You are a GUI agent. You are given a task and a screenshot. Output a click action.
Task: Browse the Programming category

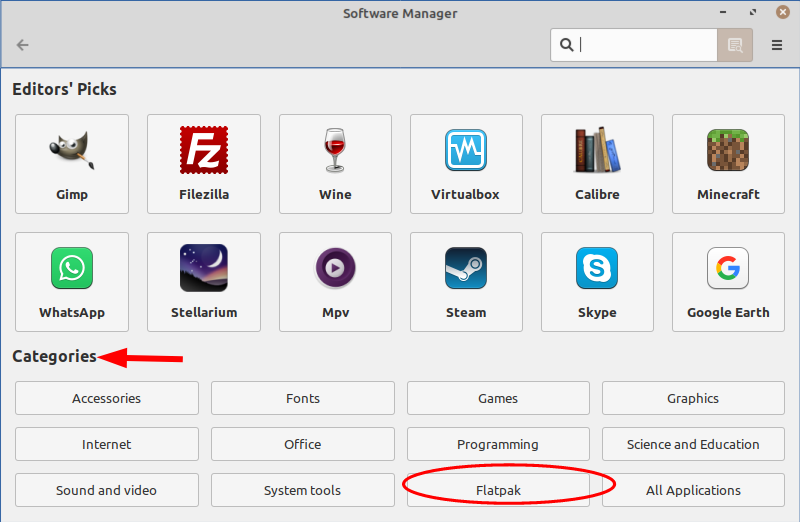pos(498,444)
